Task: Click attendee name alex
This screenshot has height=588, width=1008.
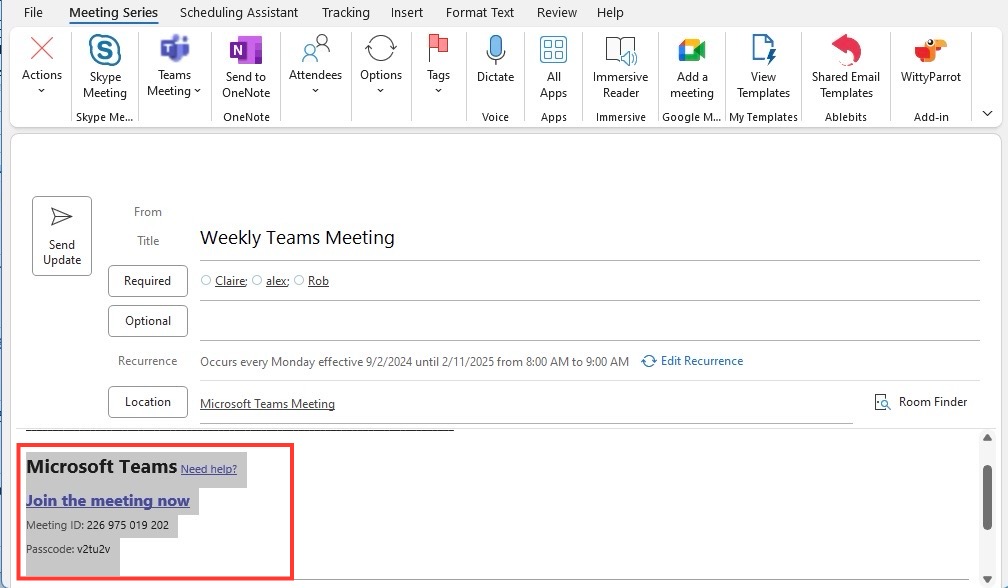Action: point(276,281)
